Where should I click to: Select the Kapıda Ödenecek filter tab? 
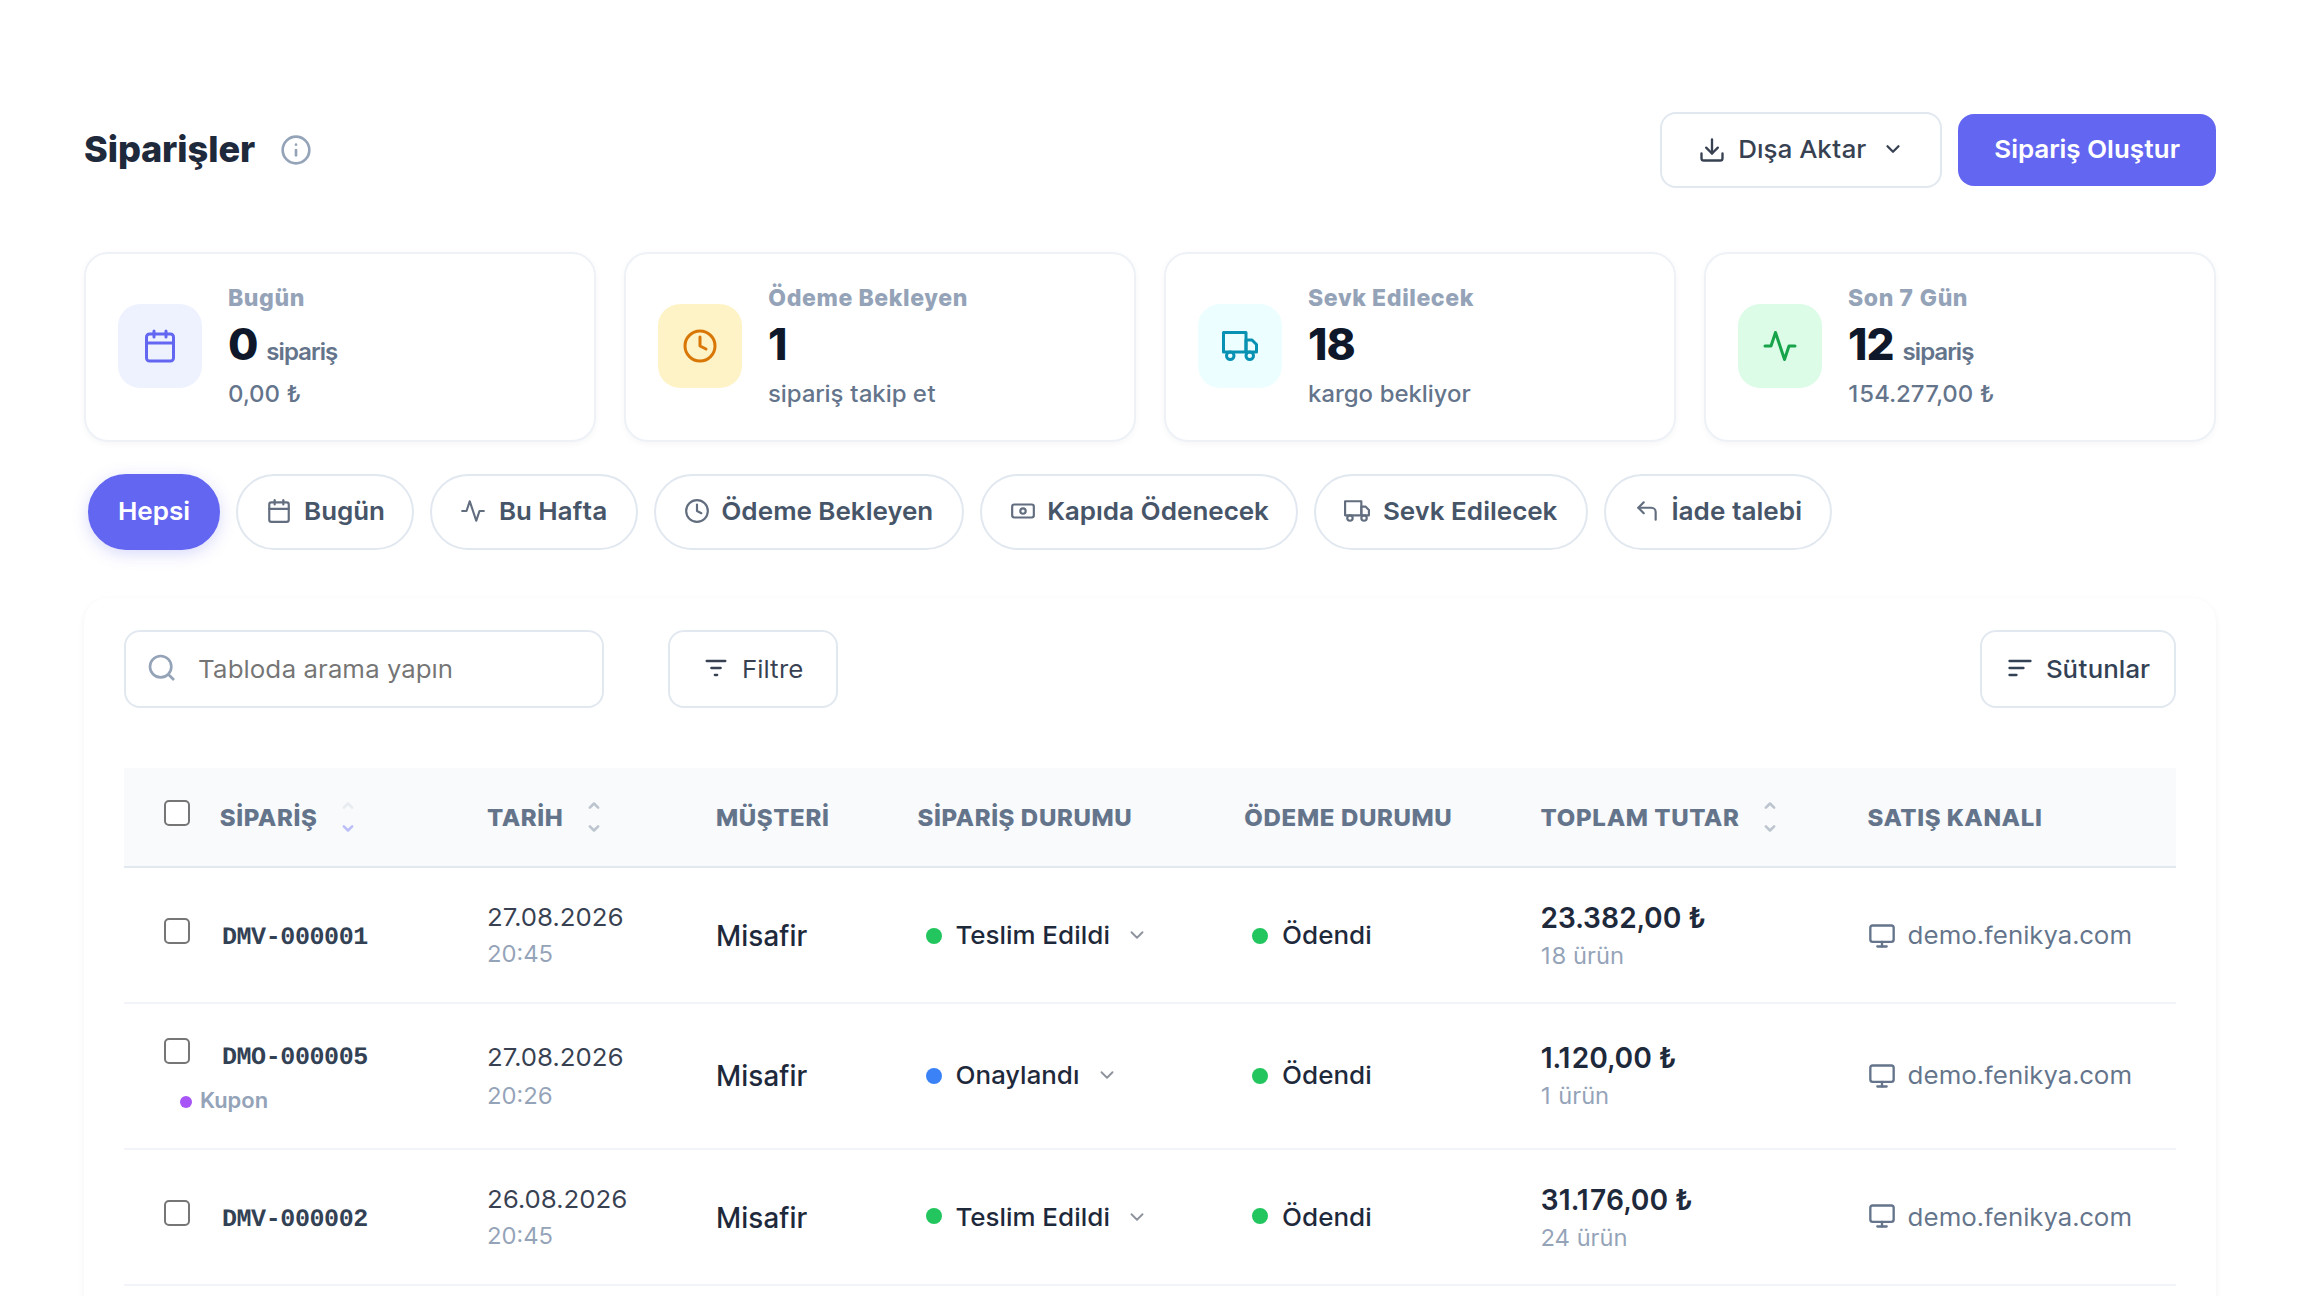(1139, 512)
